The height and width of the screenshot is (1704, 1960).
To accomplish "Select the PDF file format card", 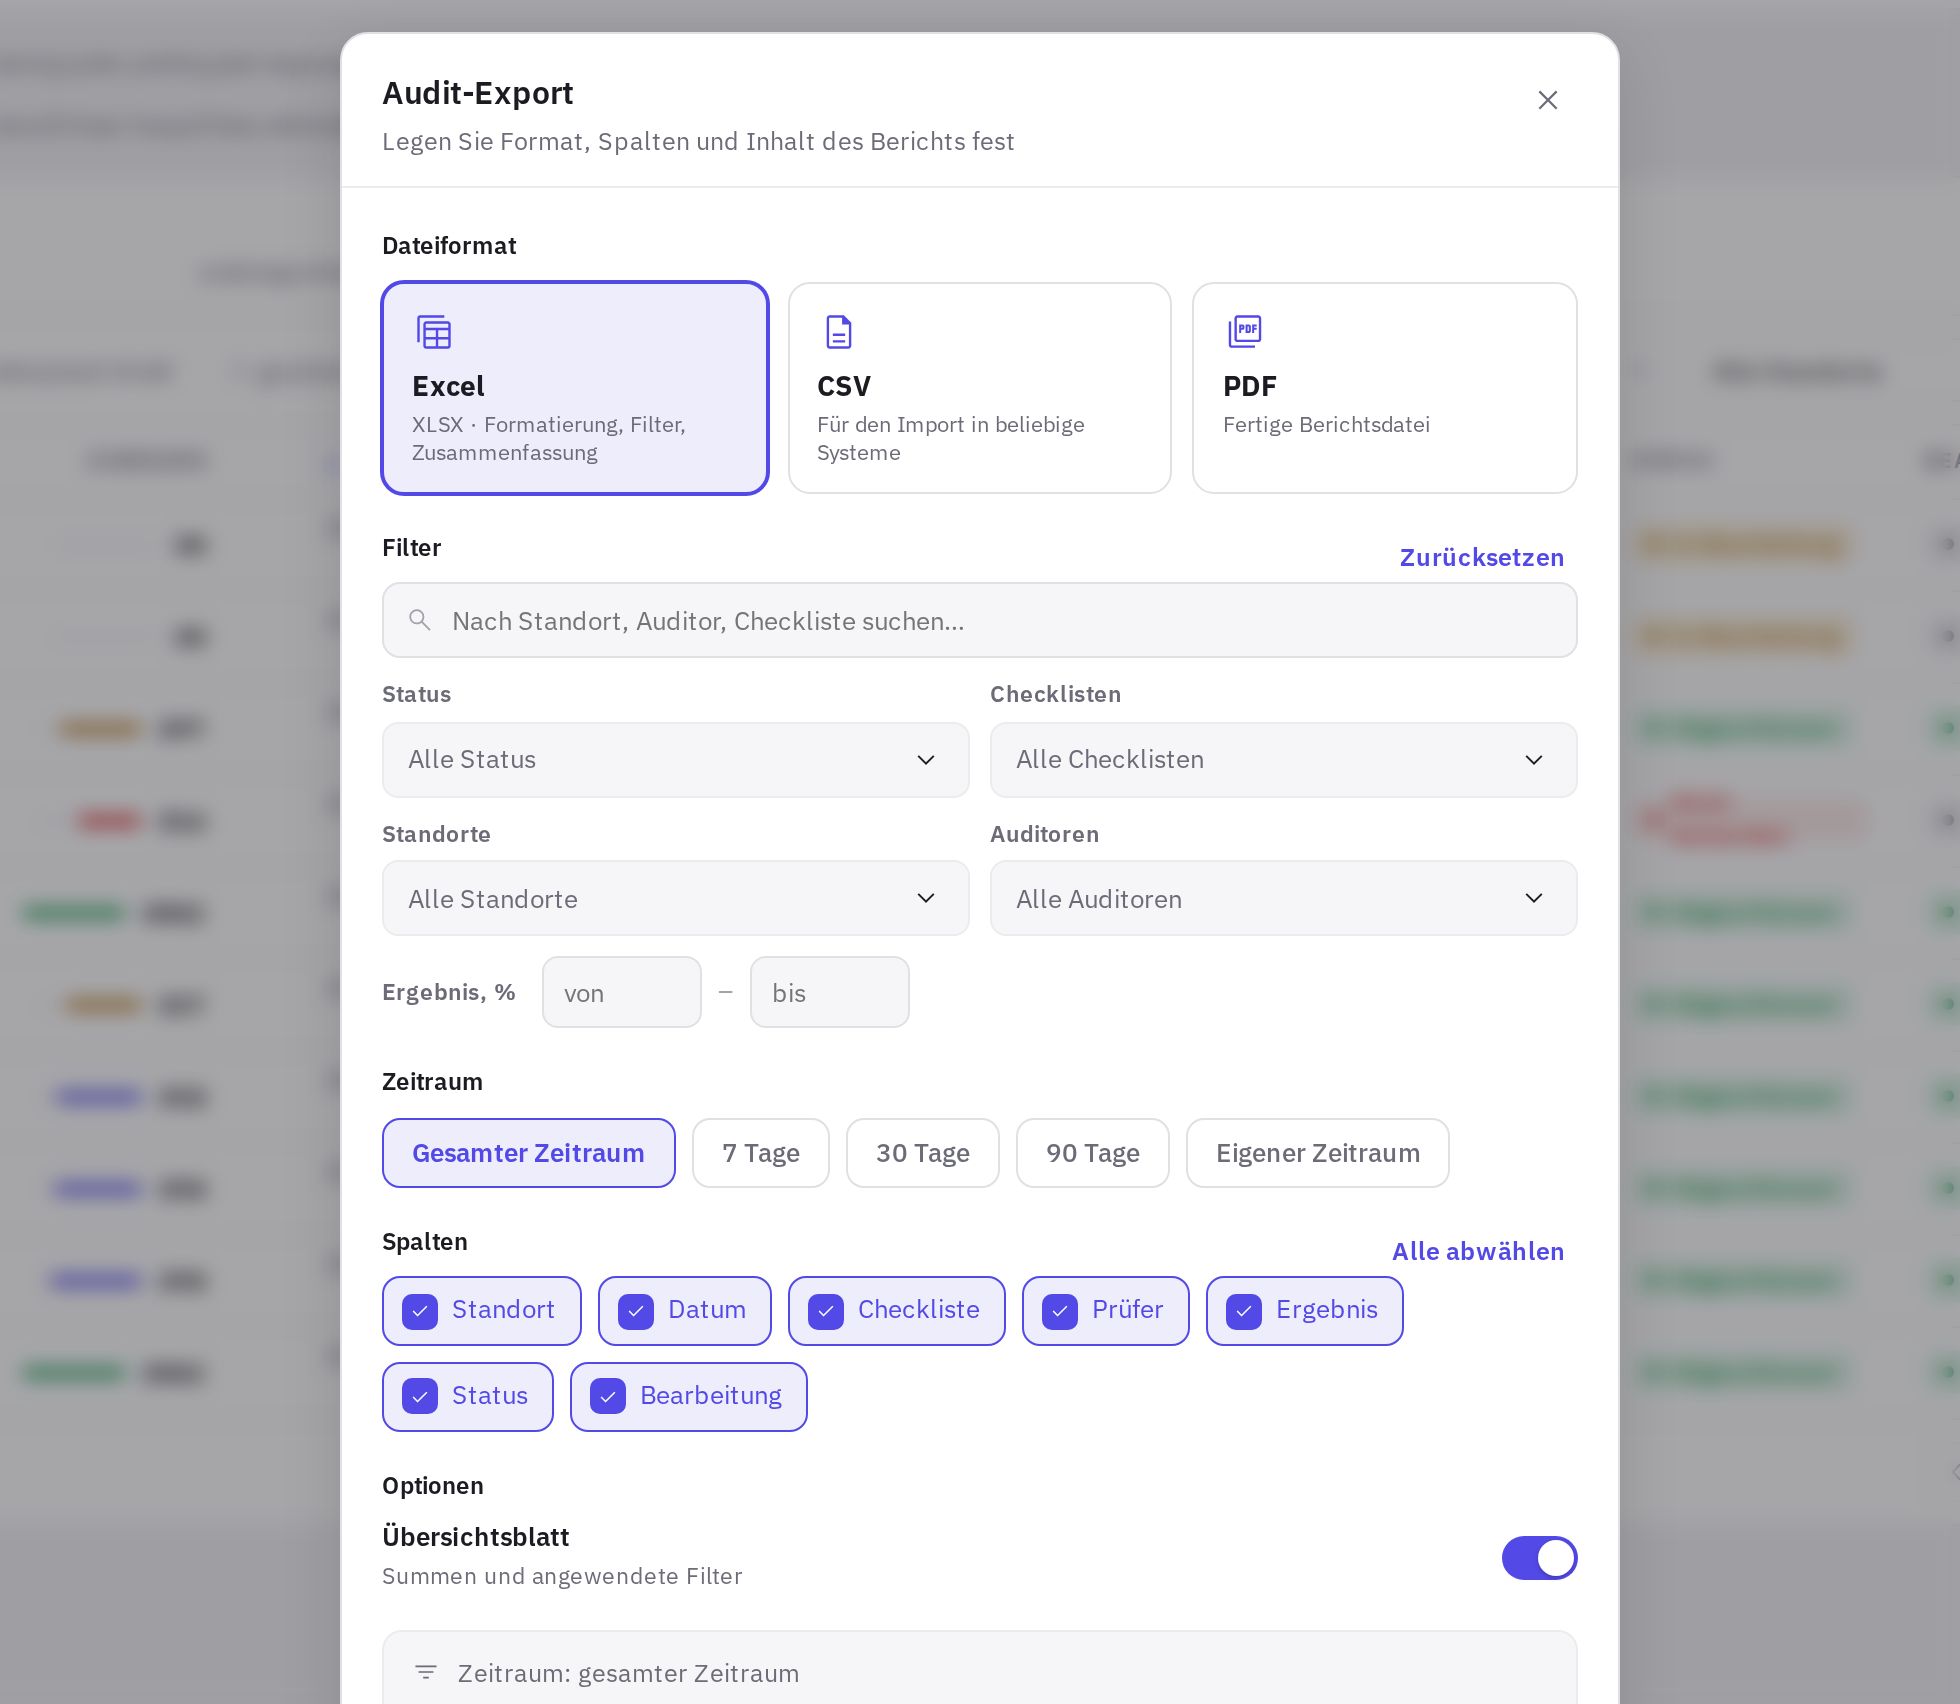I will point(1385,388).
